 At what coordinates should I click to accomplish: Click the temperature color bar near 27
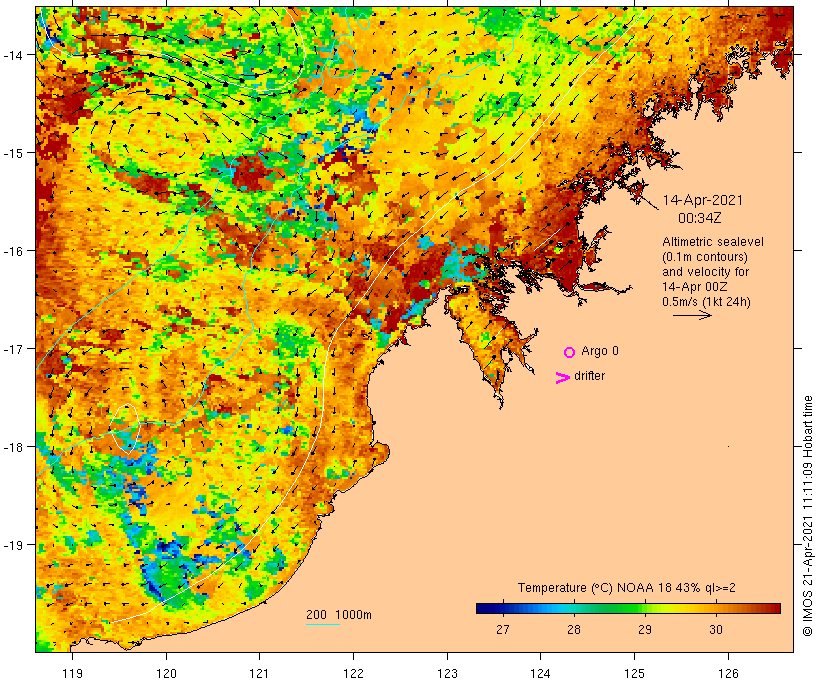[x=503, y=608]
